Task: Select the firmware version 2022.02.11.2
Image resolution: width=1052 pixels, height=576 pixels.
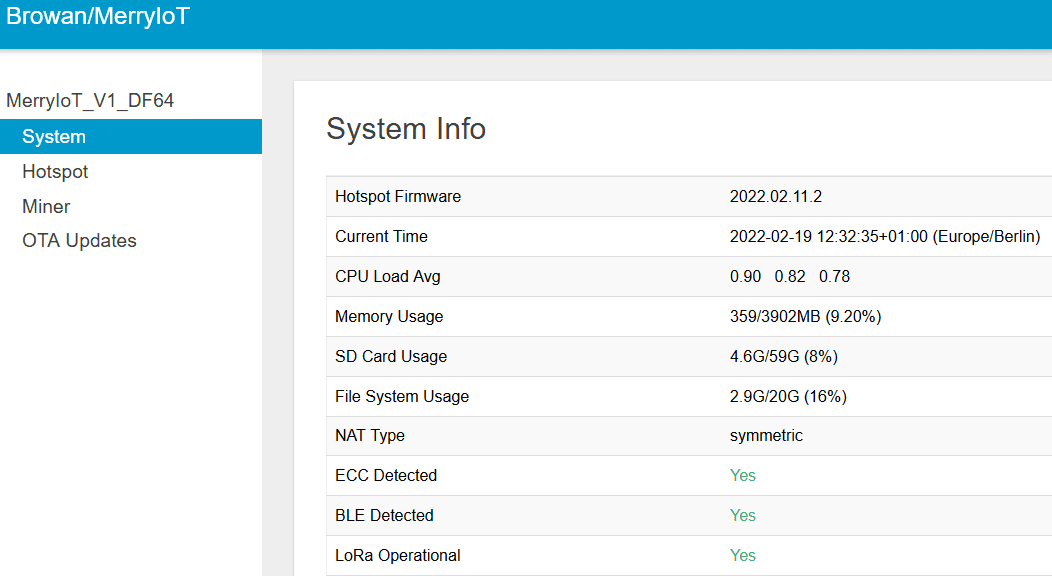Action: click(x=776, y=197)
